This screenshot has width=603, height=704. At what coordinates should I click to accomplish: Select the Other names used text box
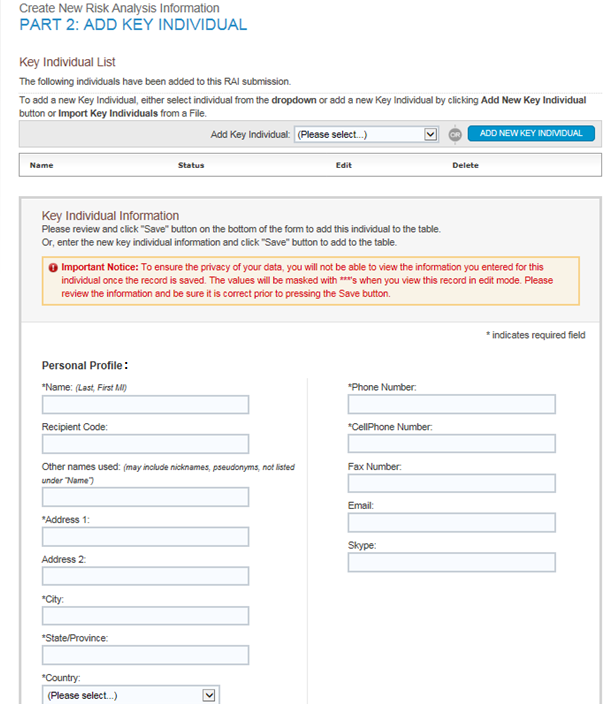click(x=146, y=497)
